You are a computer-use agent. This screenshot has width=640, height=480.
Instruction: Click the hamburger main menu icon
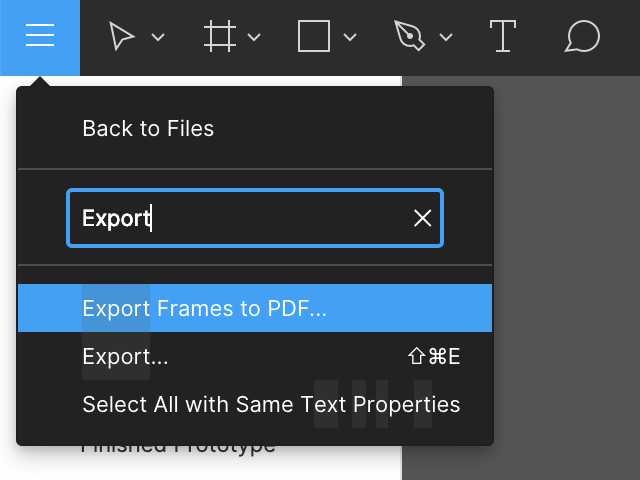[x=40, y=37]
